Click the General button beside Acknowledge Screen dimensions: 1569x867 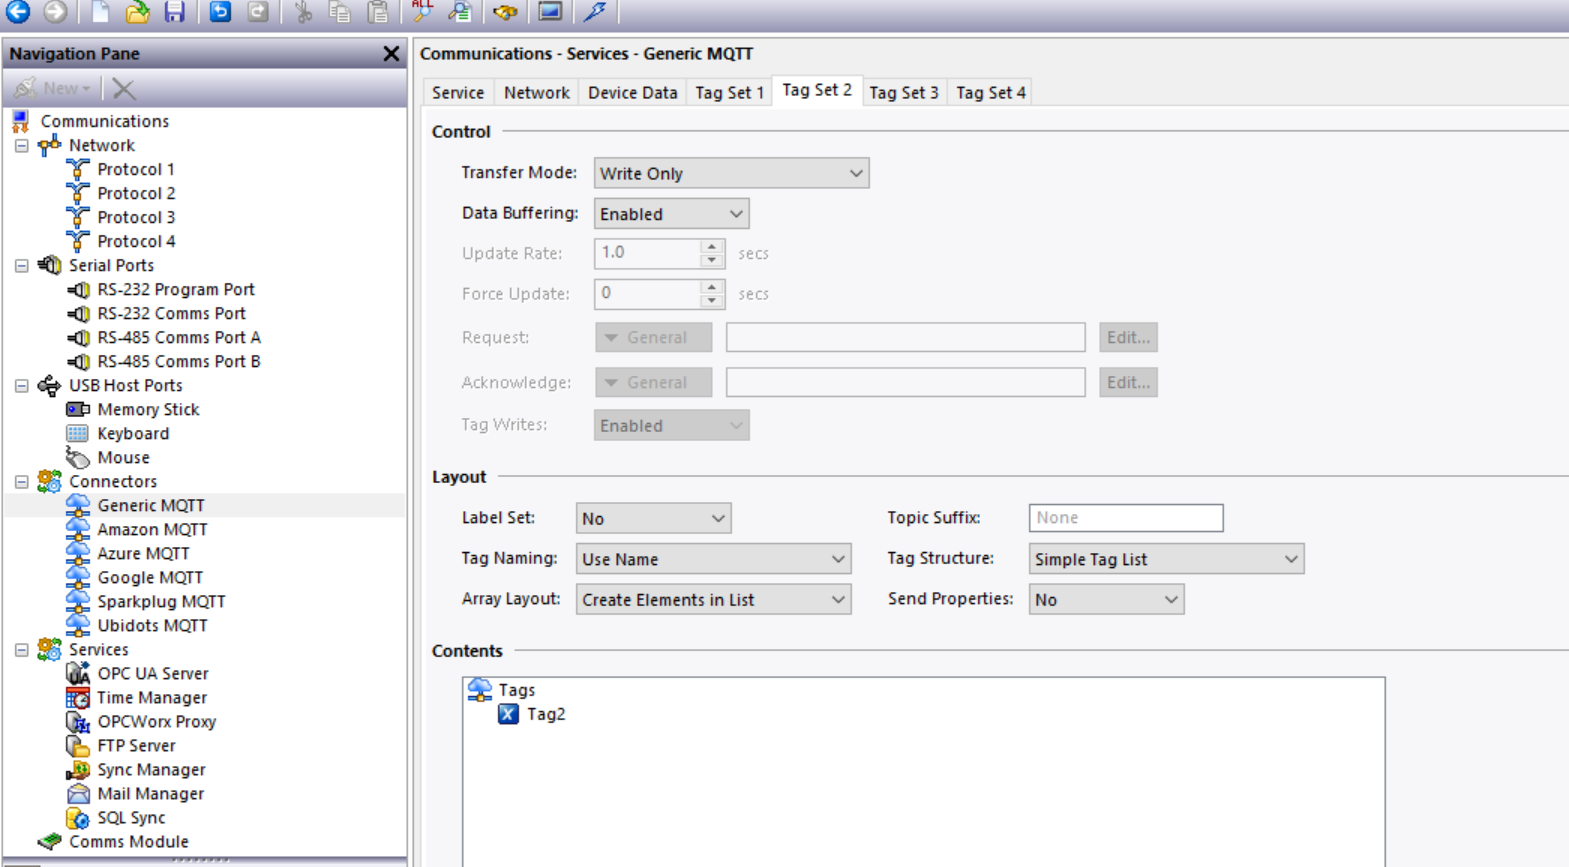click(x=653, y=382)
